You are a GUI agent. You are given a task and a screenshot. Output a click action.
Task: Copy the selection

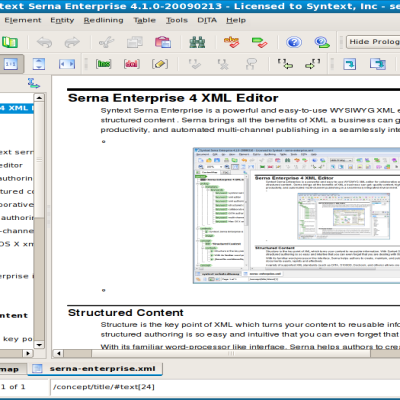[135, 42]
